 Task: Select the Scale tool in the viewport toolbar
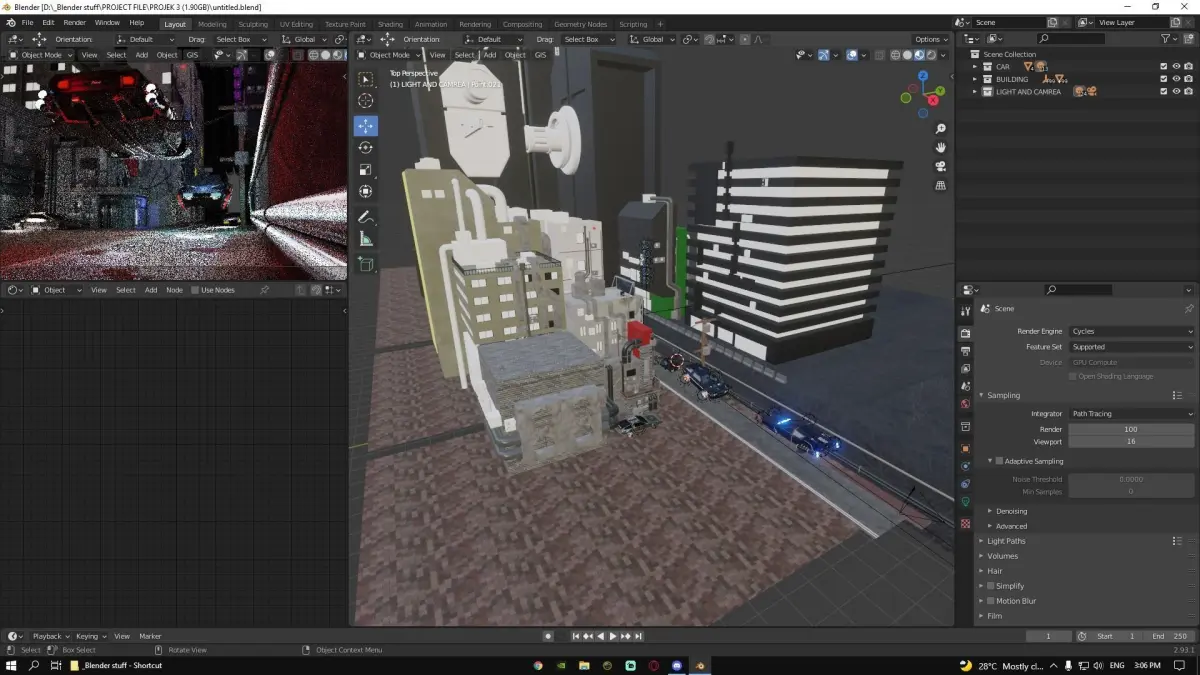tap(365, 169)
